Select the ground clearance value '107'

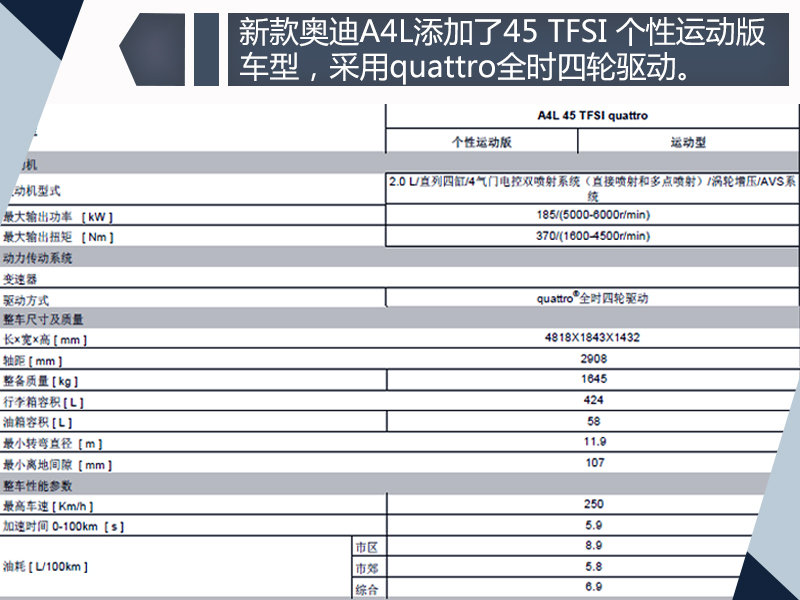(x=595, y=463)
